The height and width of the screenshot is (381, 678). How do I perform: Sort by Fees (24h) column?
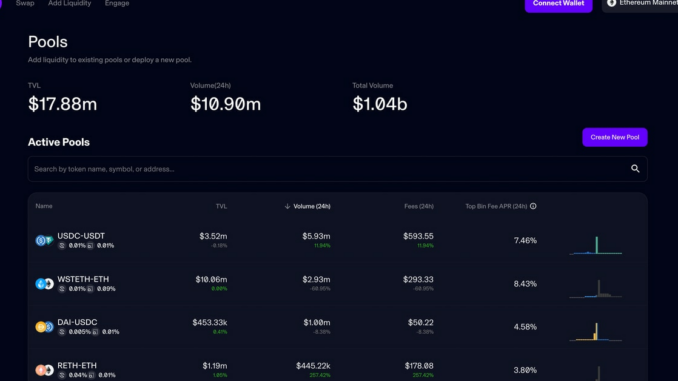(x=419, y=206)
